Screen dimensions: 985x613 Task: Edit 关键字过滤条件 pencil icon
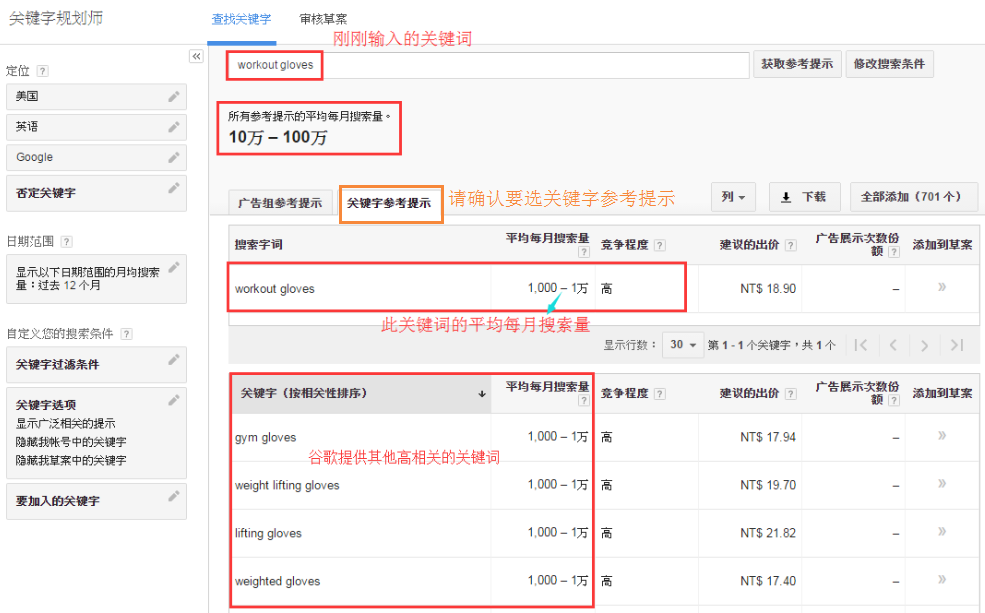pyautogui.click(x=174, y=359)
